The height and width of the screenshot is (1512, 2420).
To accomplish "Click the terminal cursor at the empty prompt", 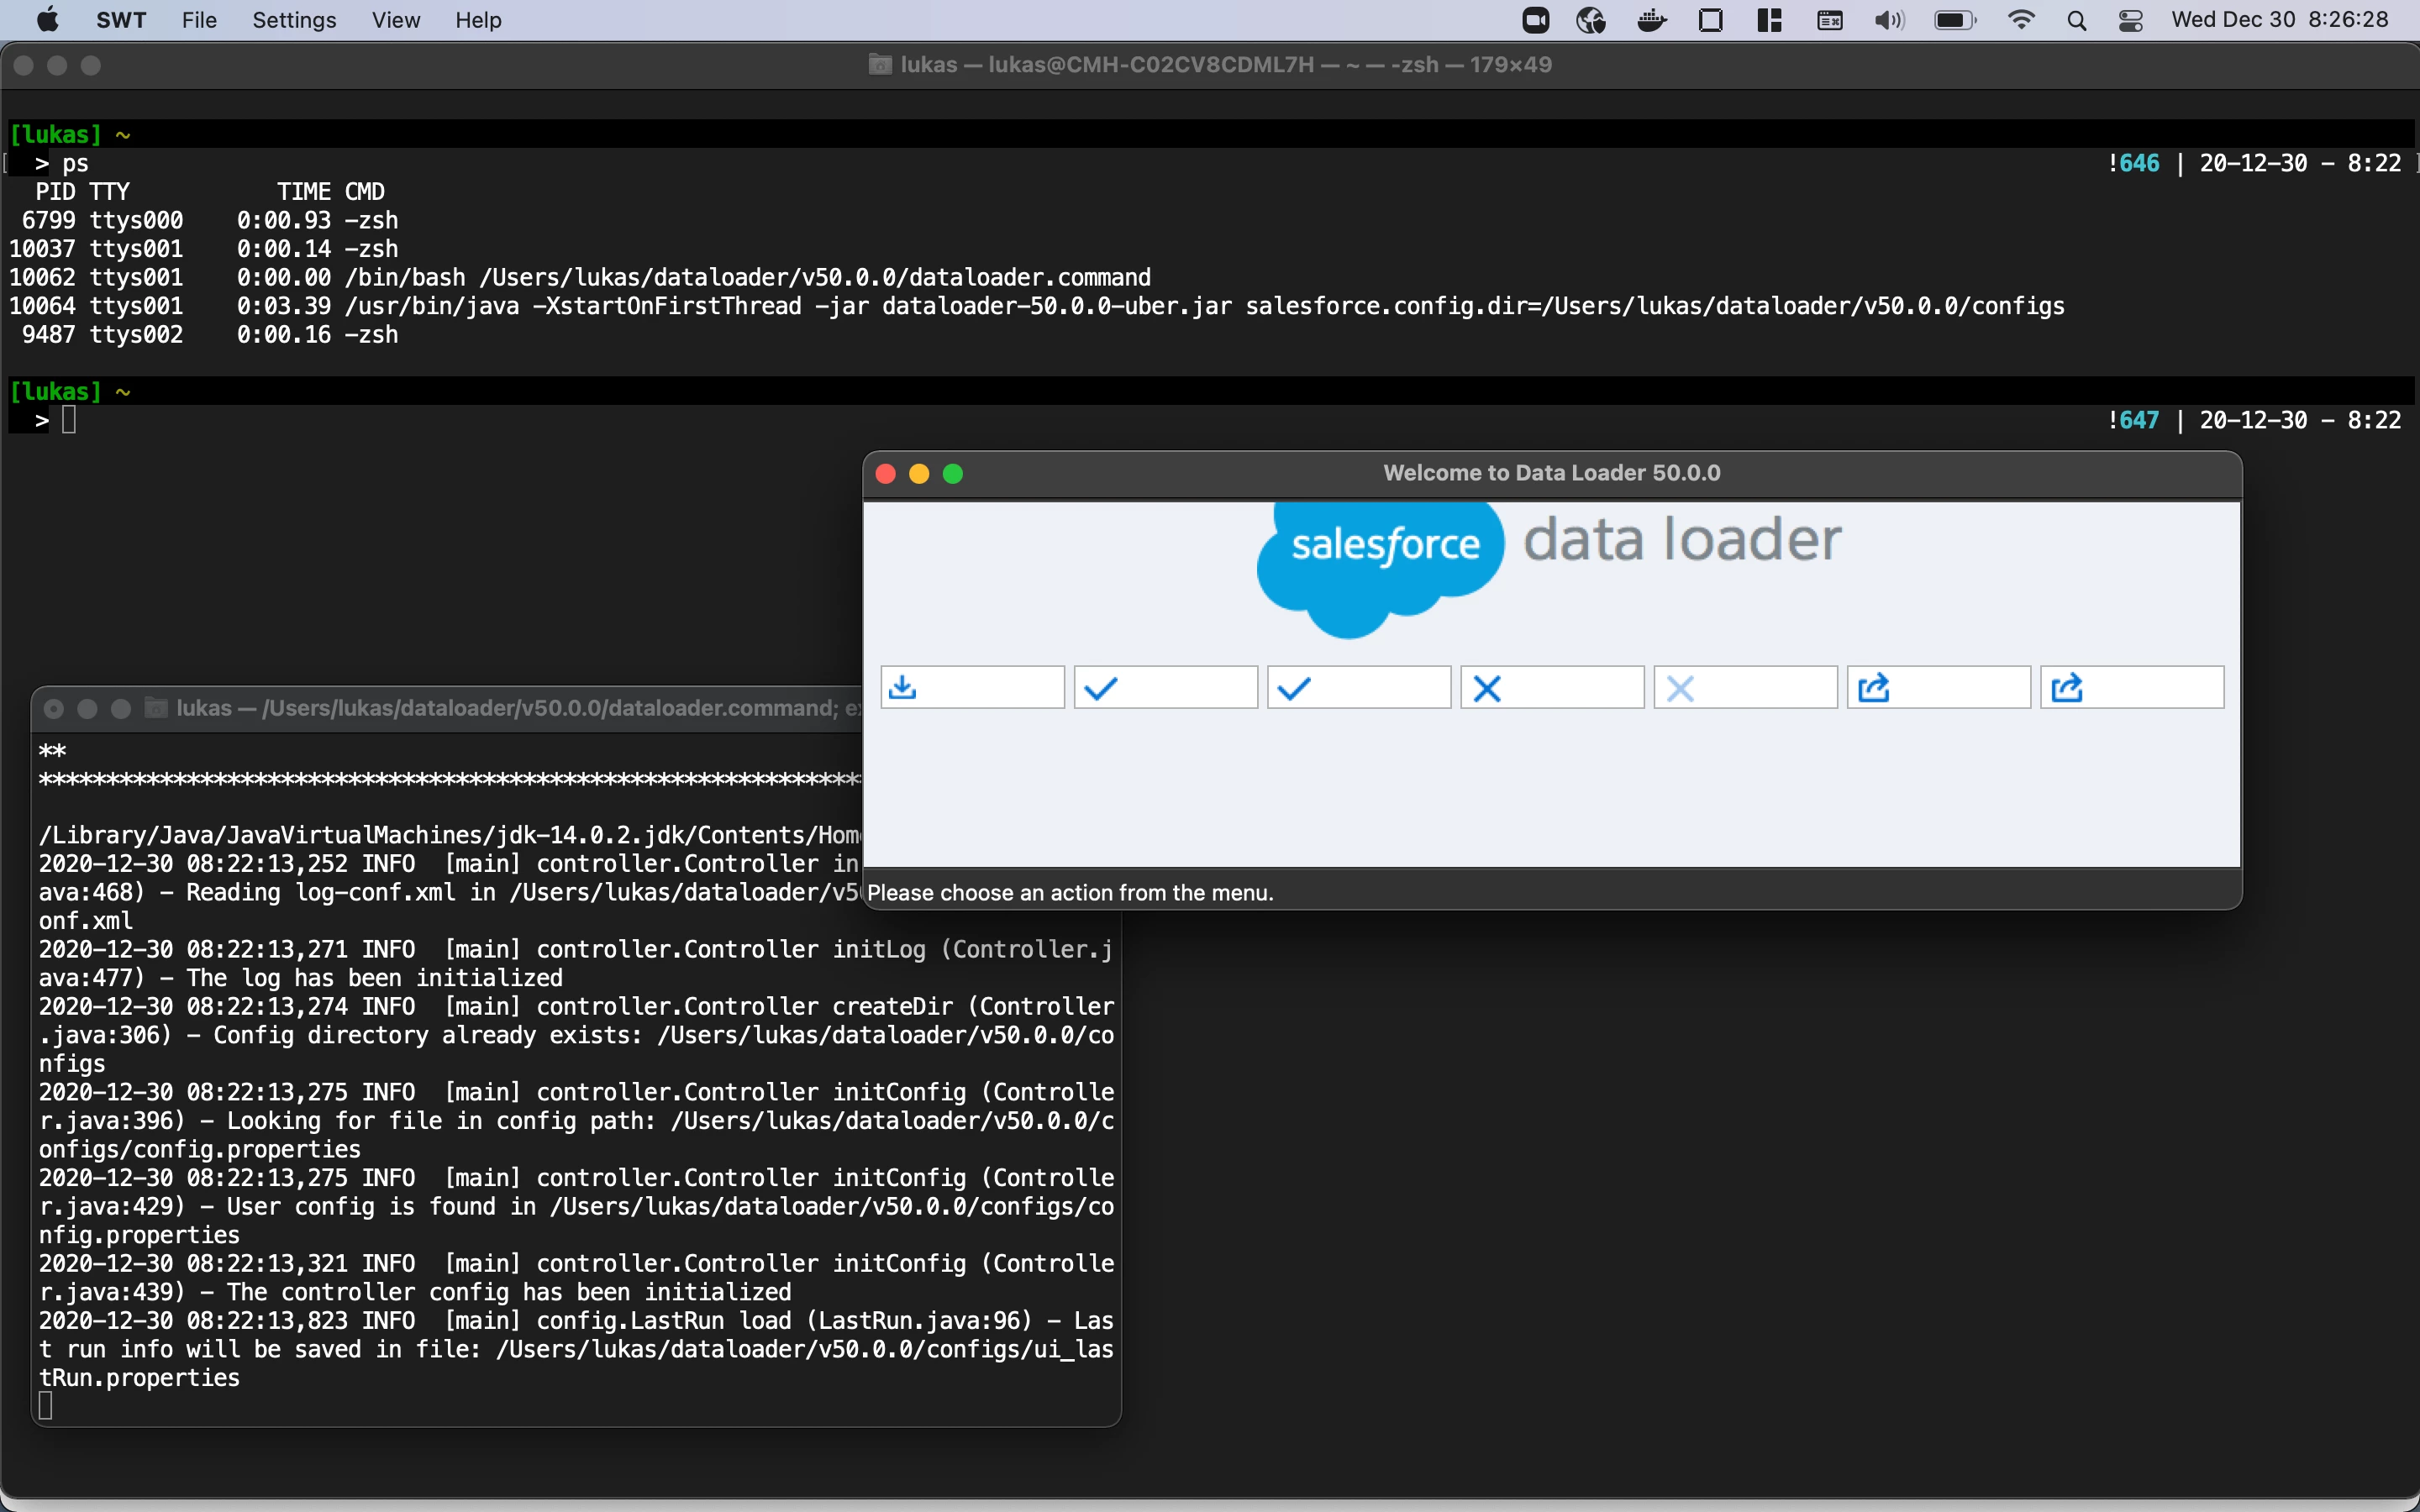I will (69, 420).
